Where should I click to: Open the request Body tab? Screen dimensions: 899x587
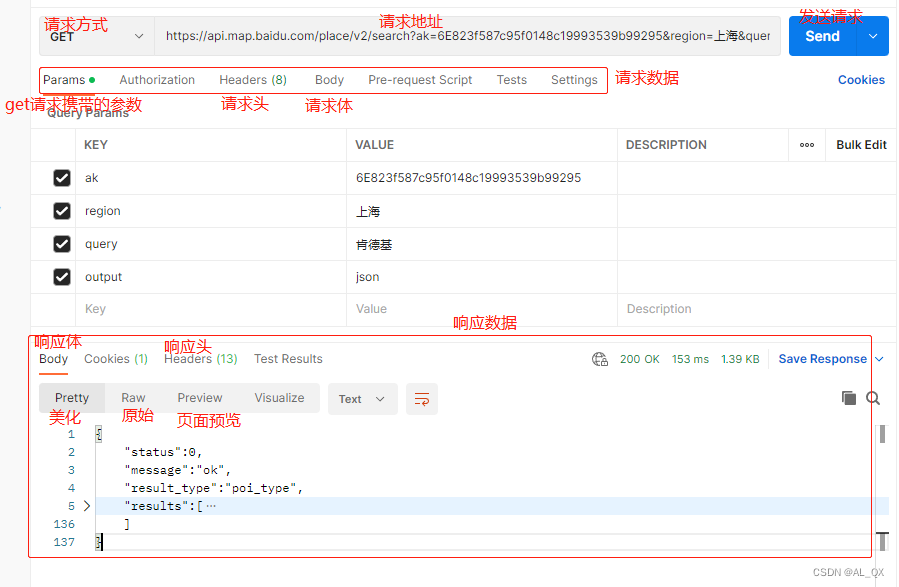329,80
